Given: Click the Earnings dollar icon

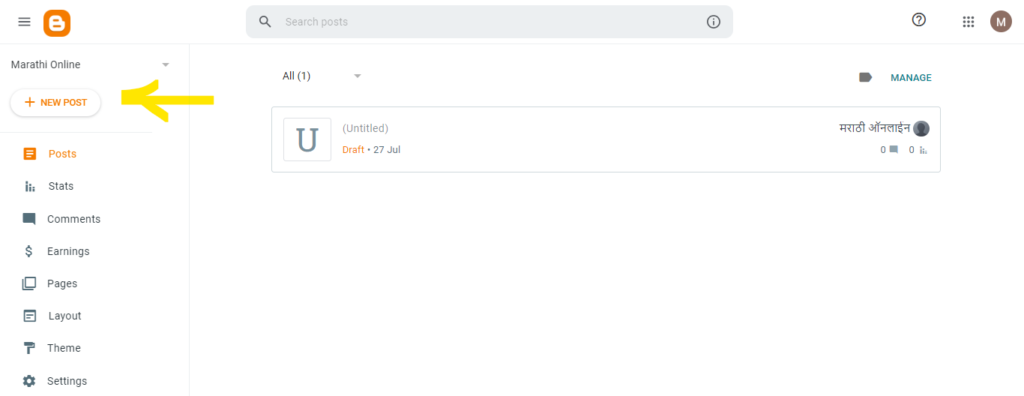Looking at the screenshot, I should [x=29, y=251].
